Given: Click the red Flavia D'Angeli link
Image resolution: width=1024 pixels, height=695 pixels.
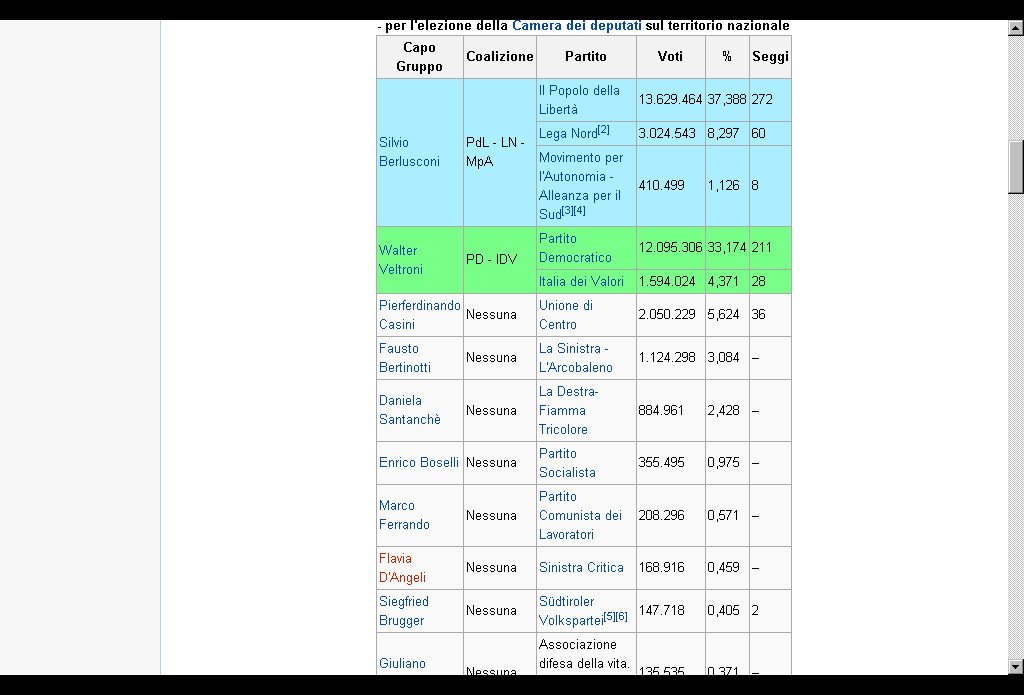Looking at the screenshot, I should (x=402, y=568).
